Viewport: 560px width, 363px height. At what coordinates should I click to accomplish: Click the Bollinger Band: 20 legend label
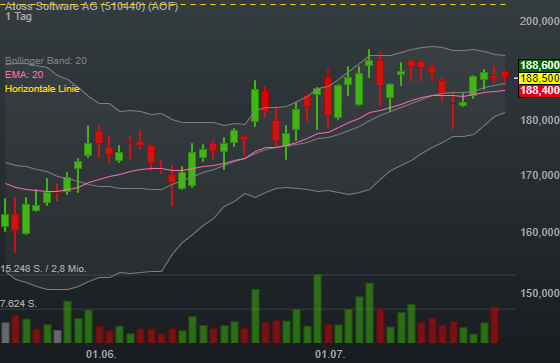(46, 61)
